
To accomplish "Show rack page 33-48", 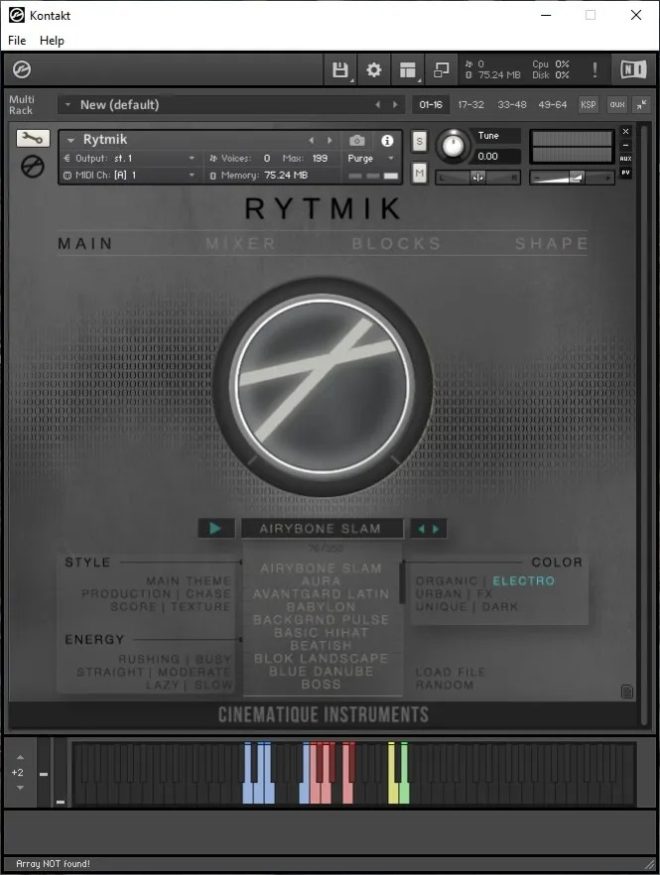I will point(512,104).
